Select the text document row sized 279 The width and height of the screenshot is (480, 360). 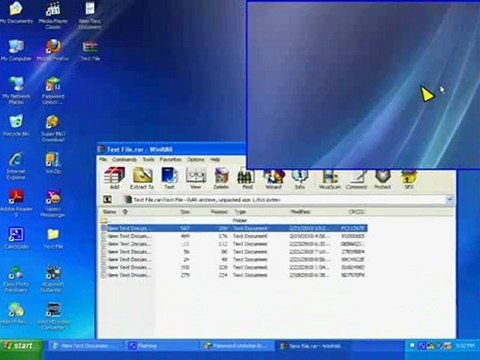(233, 275)
